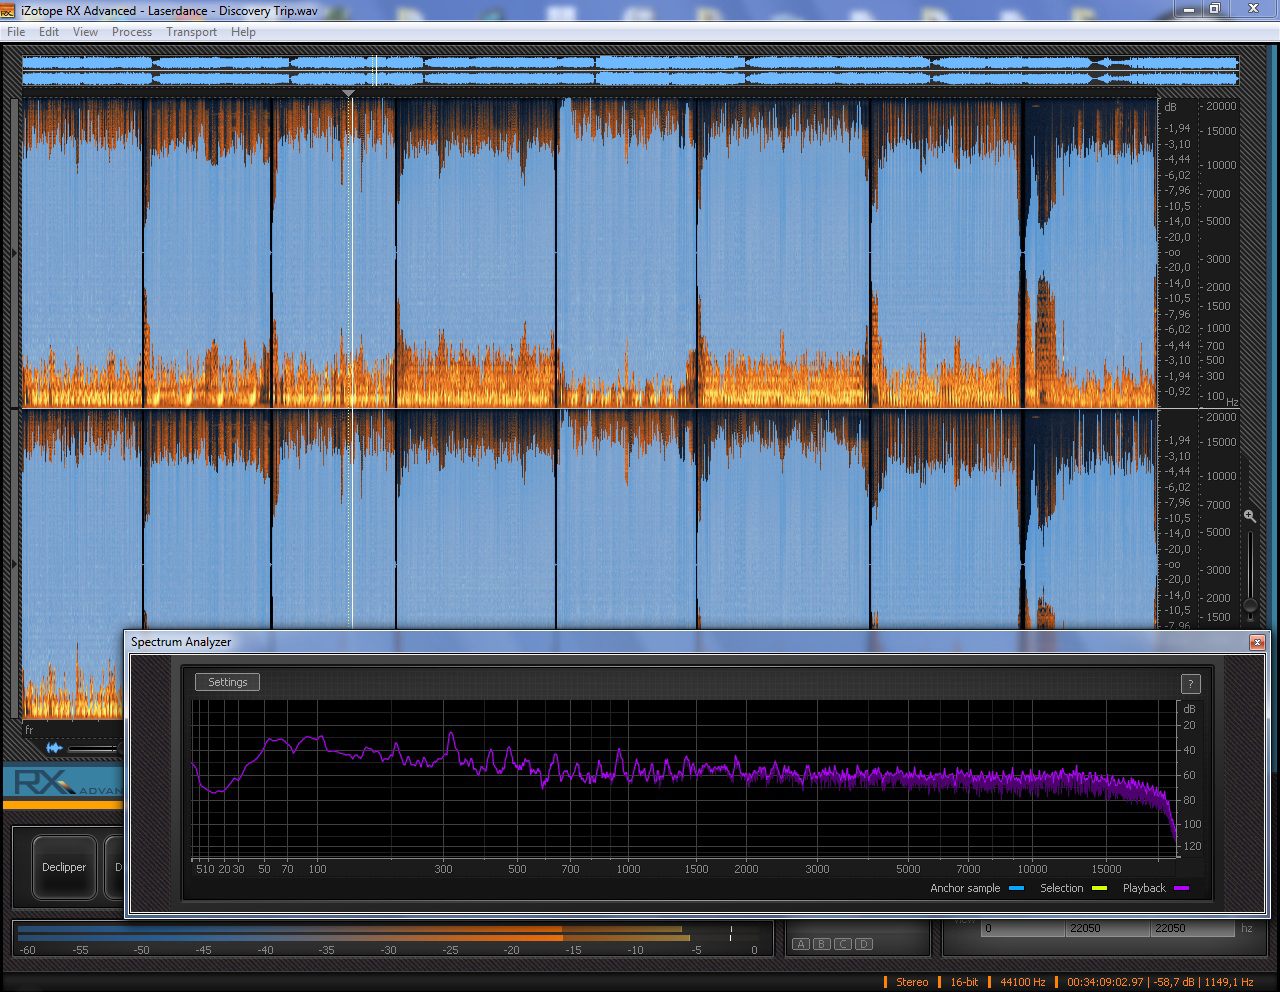Select preset slot C
The image size is (1280, 992).
(843, 944)
